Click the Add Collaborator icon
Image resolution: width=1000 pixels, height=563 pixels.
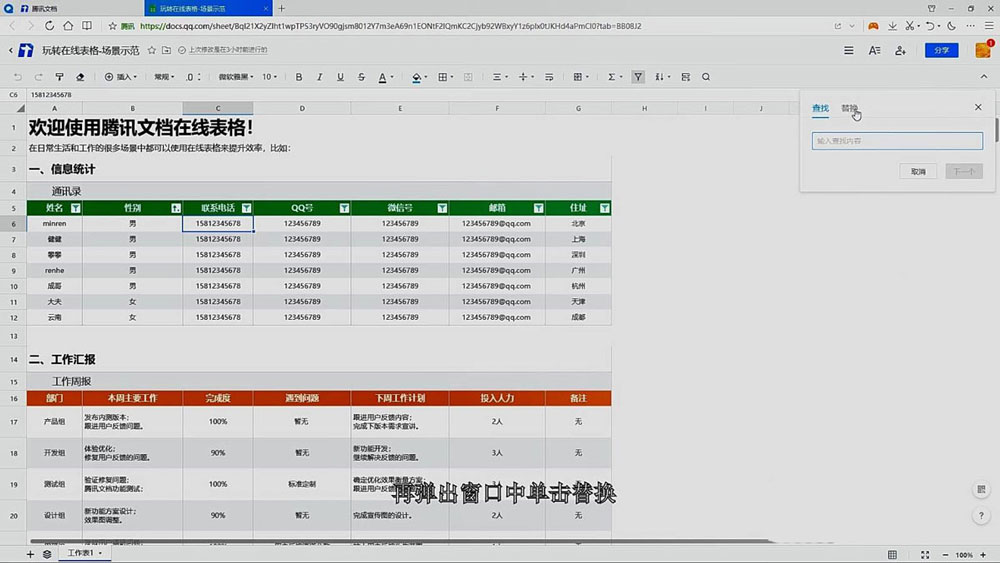click(x=901, y=50)
